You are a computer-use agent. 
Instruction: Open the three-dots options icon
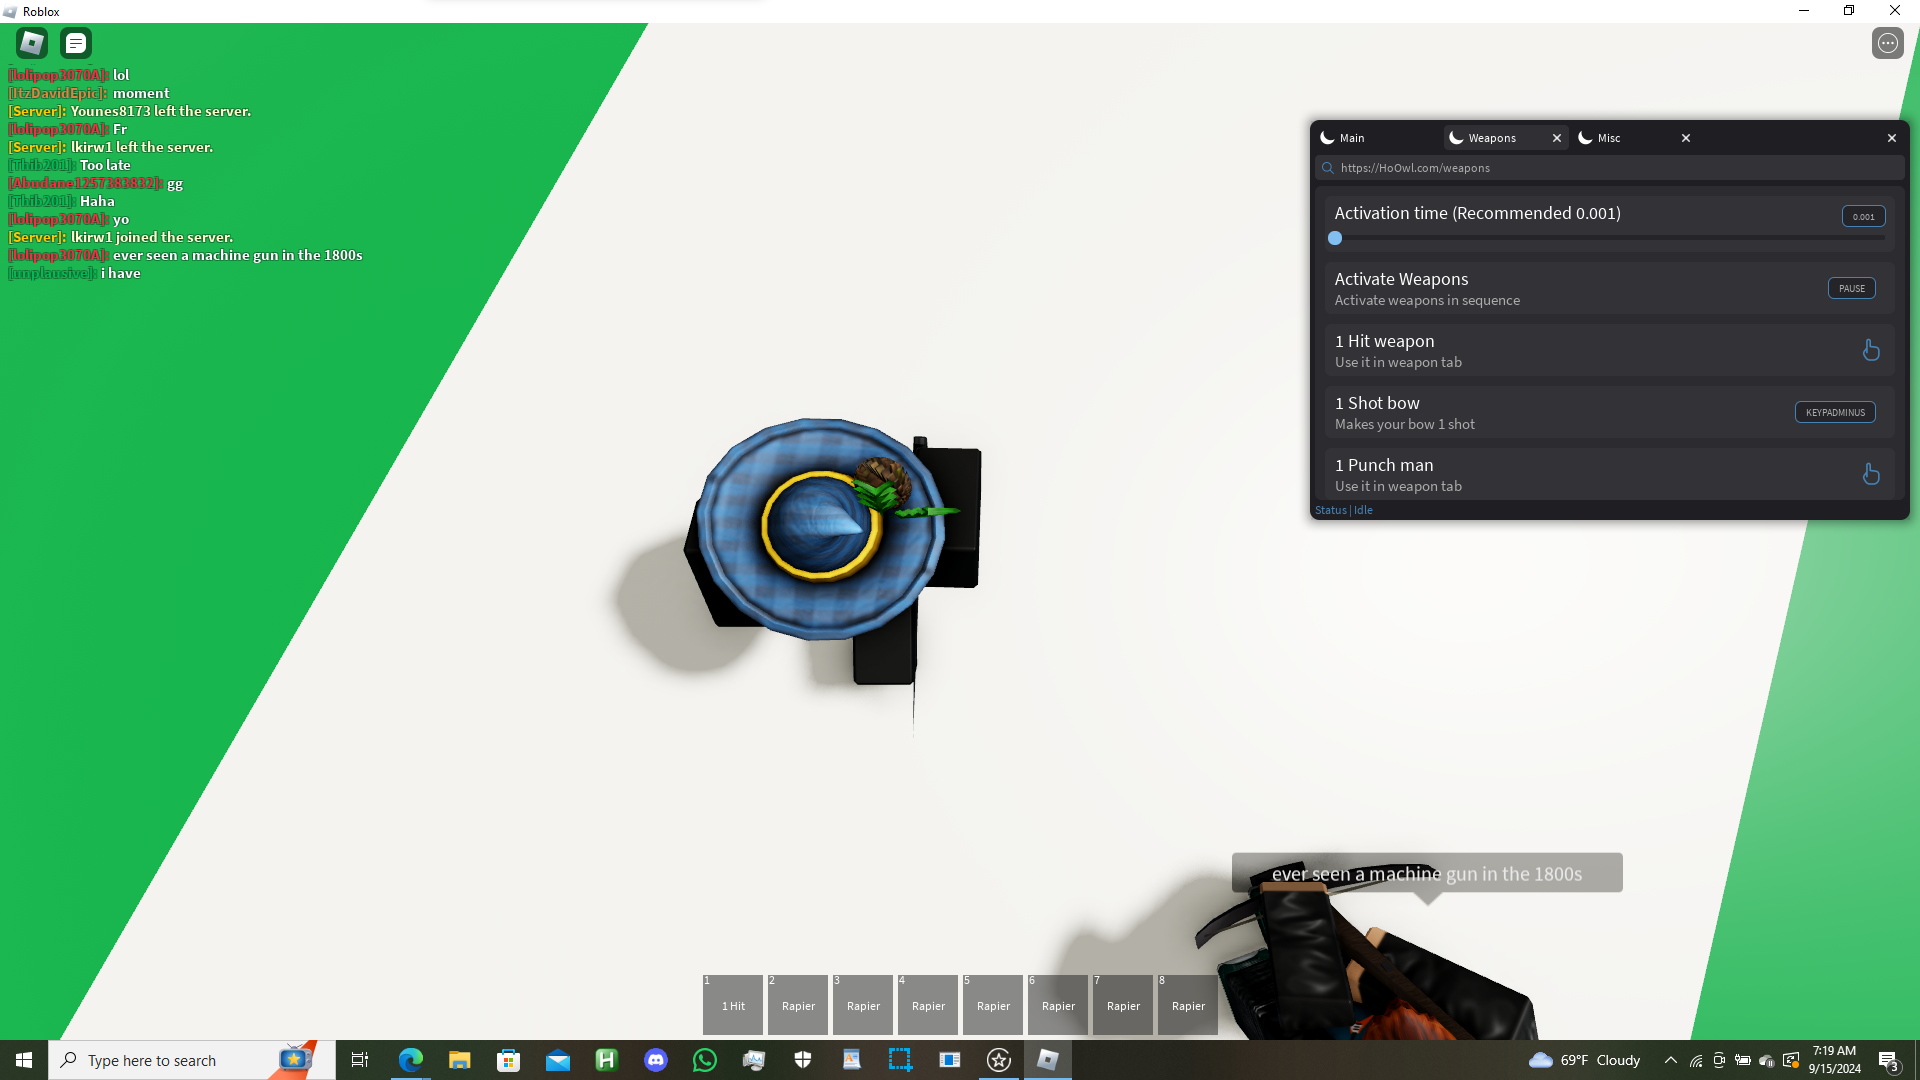tap(1887, 43)
